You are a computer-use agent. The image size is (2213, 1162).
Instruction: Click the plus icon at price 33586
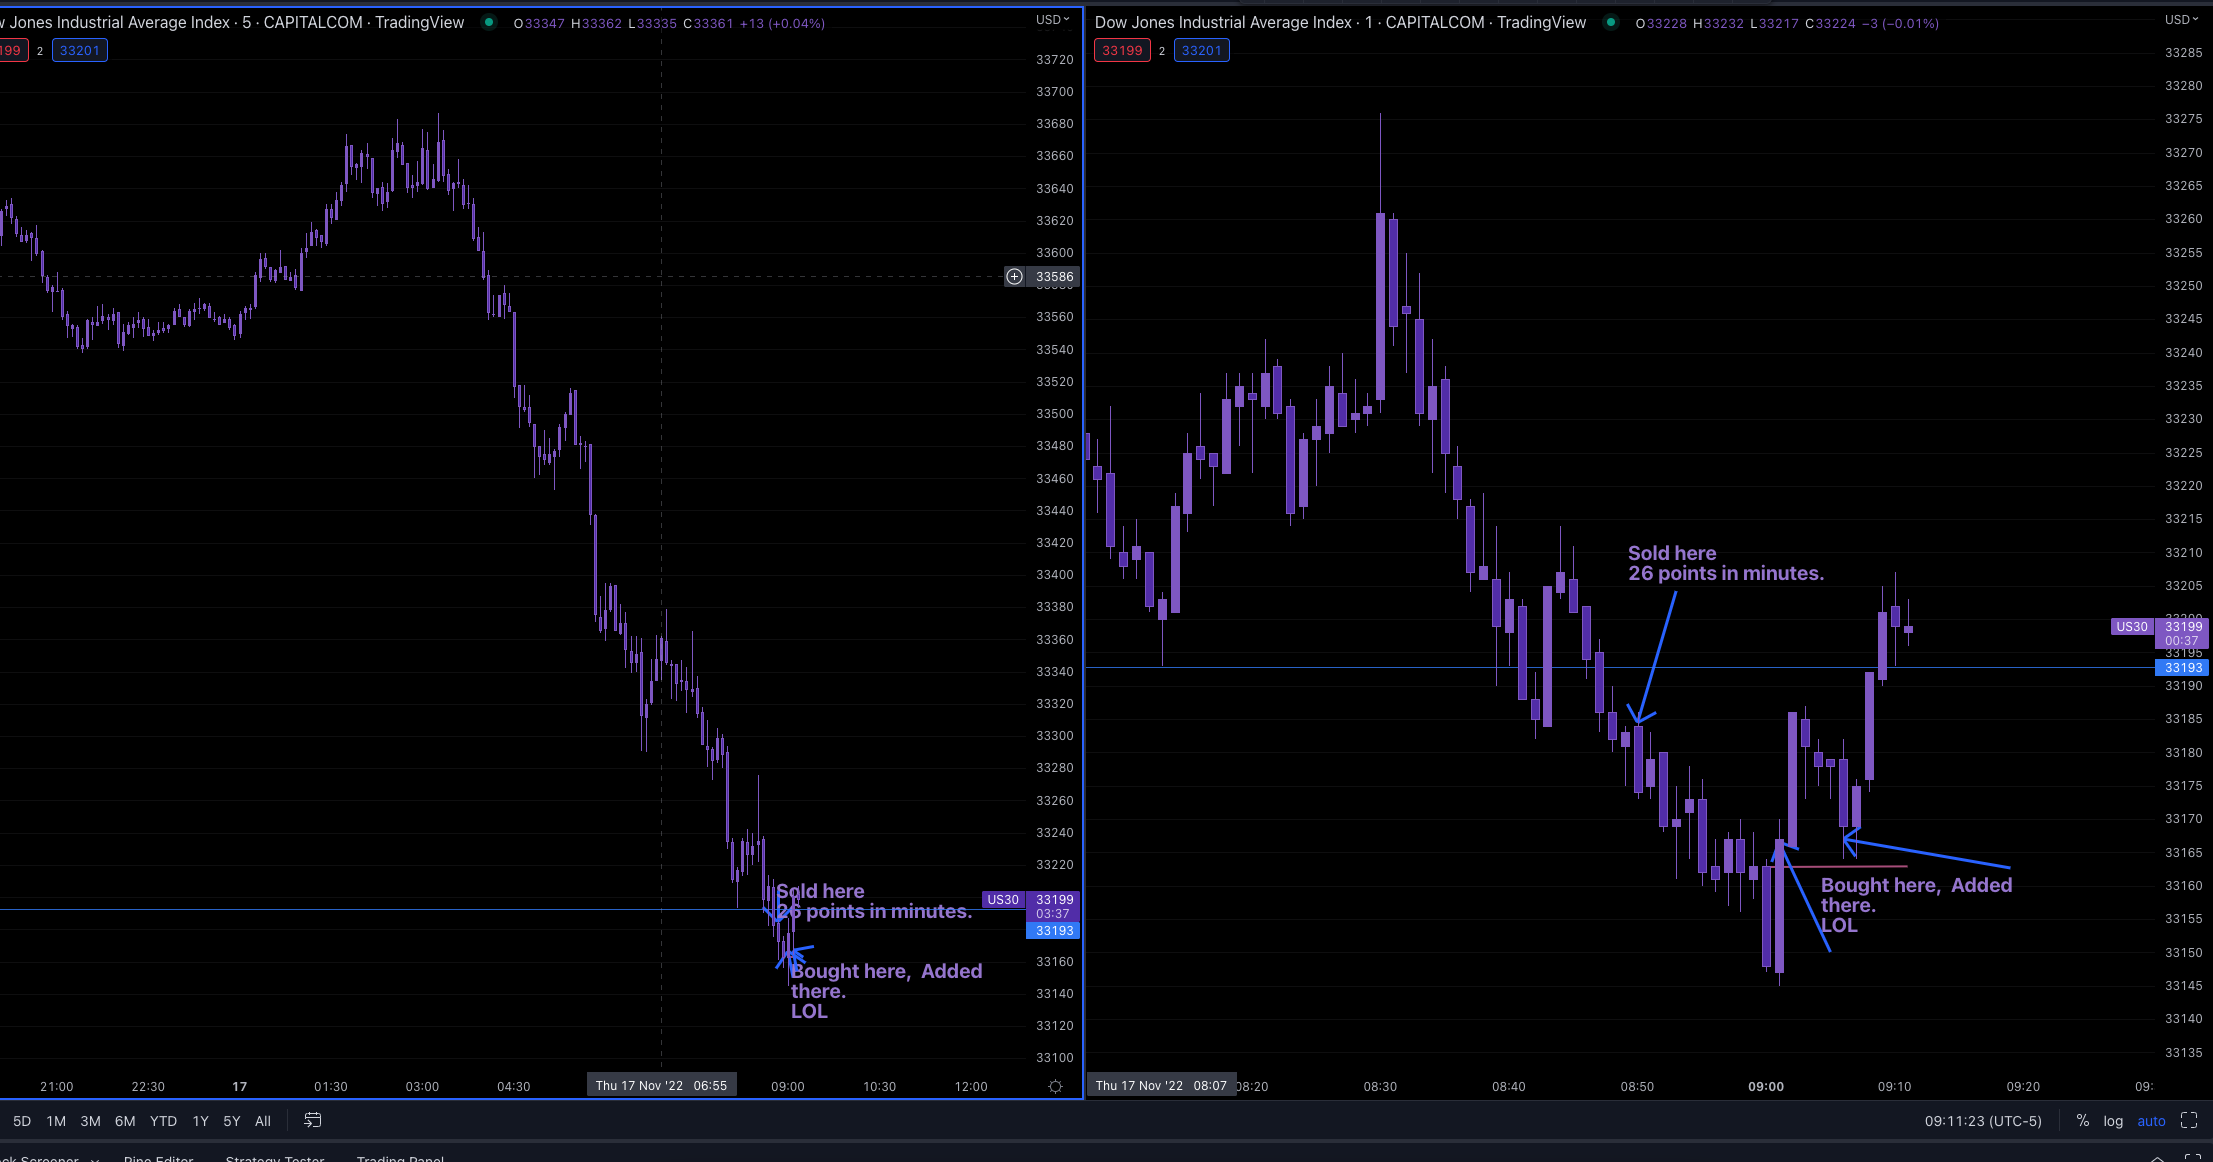coord(1013,277)
